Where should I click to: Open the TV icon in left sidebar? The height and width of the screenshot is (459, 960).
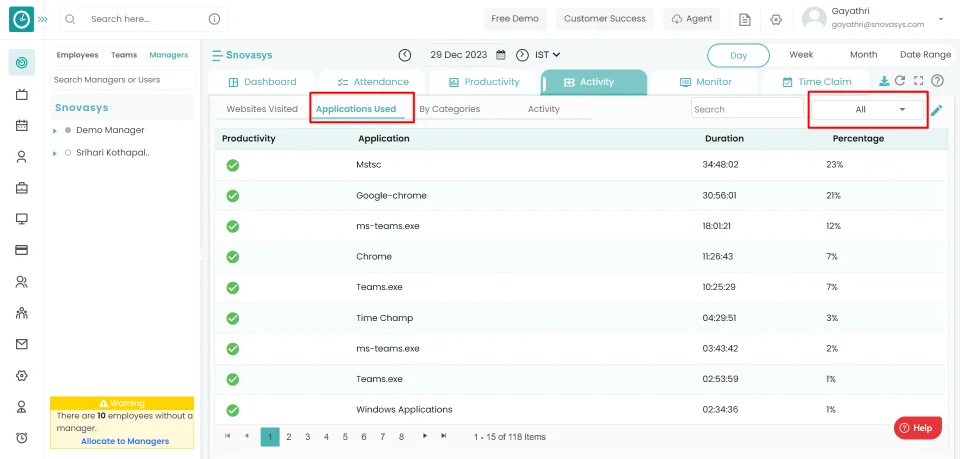[x=21, y=94]
